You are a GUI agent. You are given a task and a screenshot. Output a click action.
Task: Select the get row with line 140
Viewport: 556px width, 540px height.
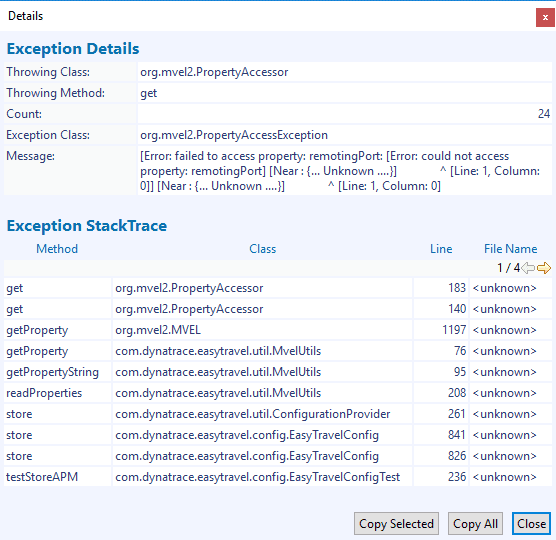(278, 309)
